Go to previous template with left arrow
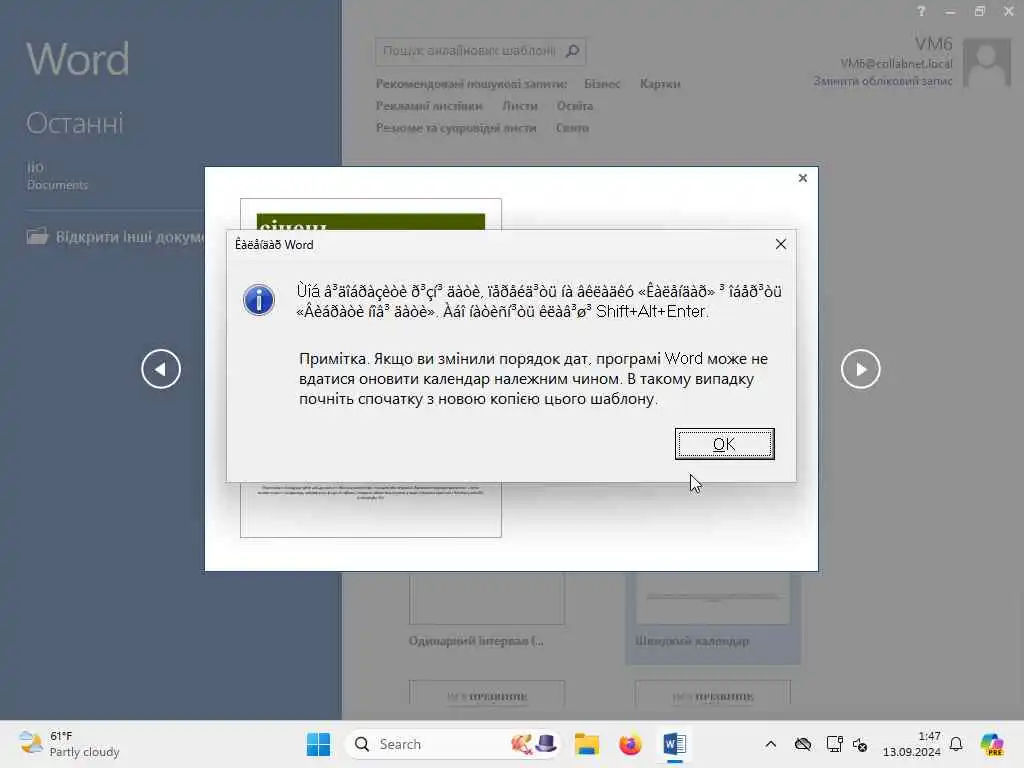1024x768 pixels. (x=161, y=369)
